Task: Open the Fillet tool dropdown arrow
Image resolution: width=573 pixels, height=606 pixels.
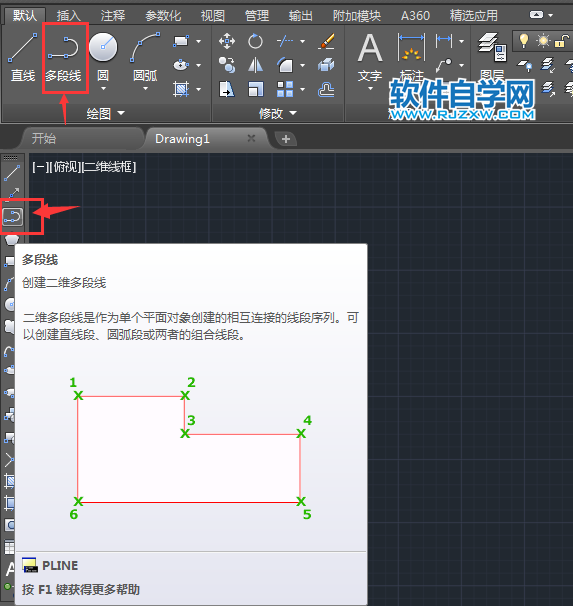Action: 303,65
